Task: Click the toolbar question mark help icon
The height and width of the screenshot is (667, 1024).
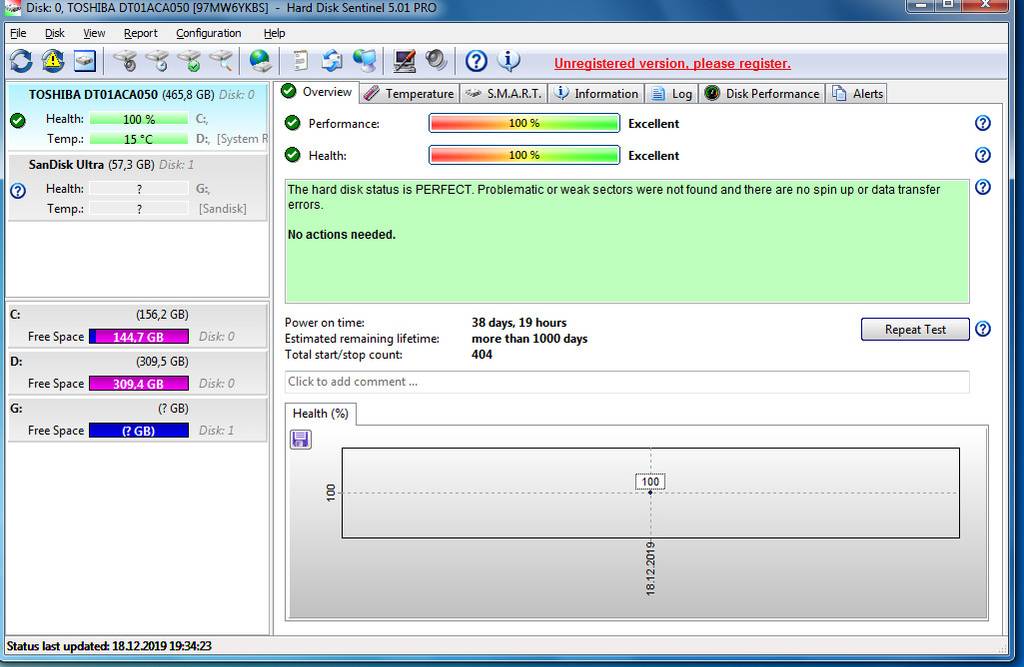Action: click(476, 61)
